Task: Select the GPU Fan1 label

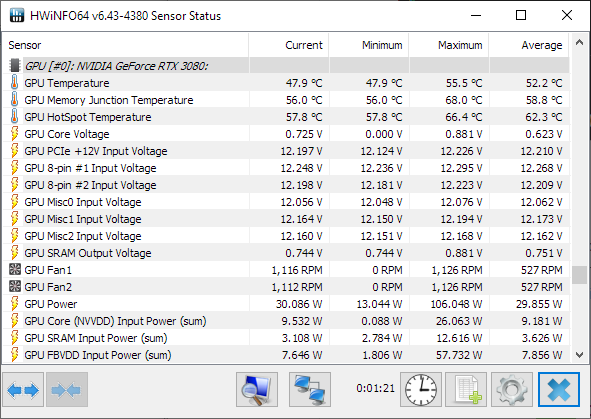Action: 48,270
